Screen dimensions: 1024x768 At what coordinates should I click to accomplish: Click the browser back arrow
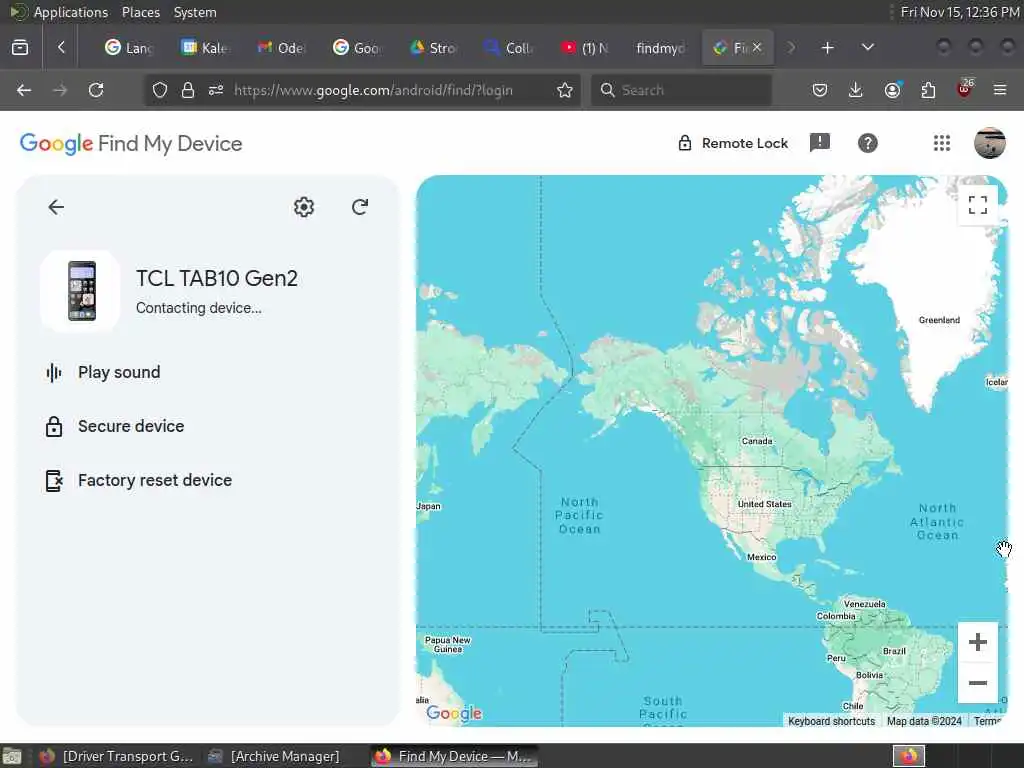pos(24,90)
